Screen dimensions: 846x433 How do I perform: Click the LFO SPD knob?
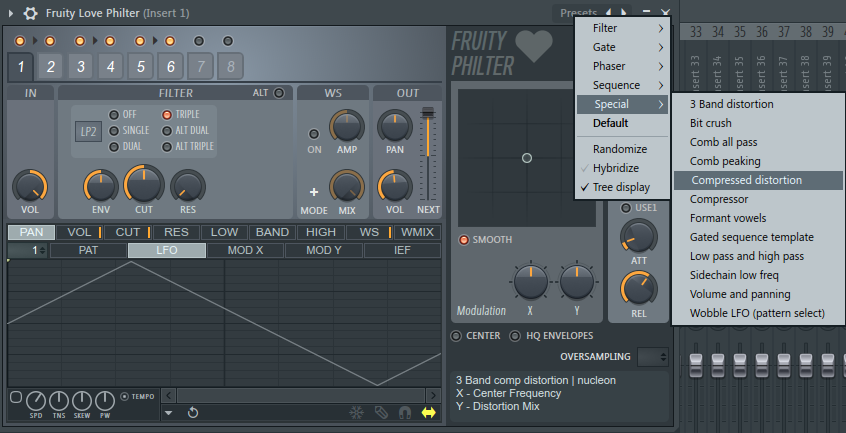36,401
